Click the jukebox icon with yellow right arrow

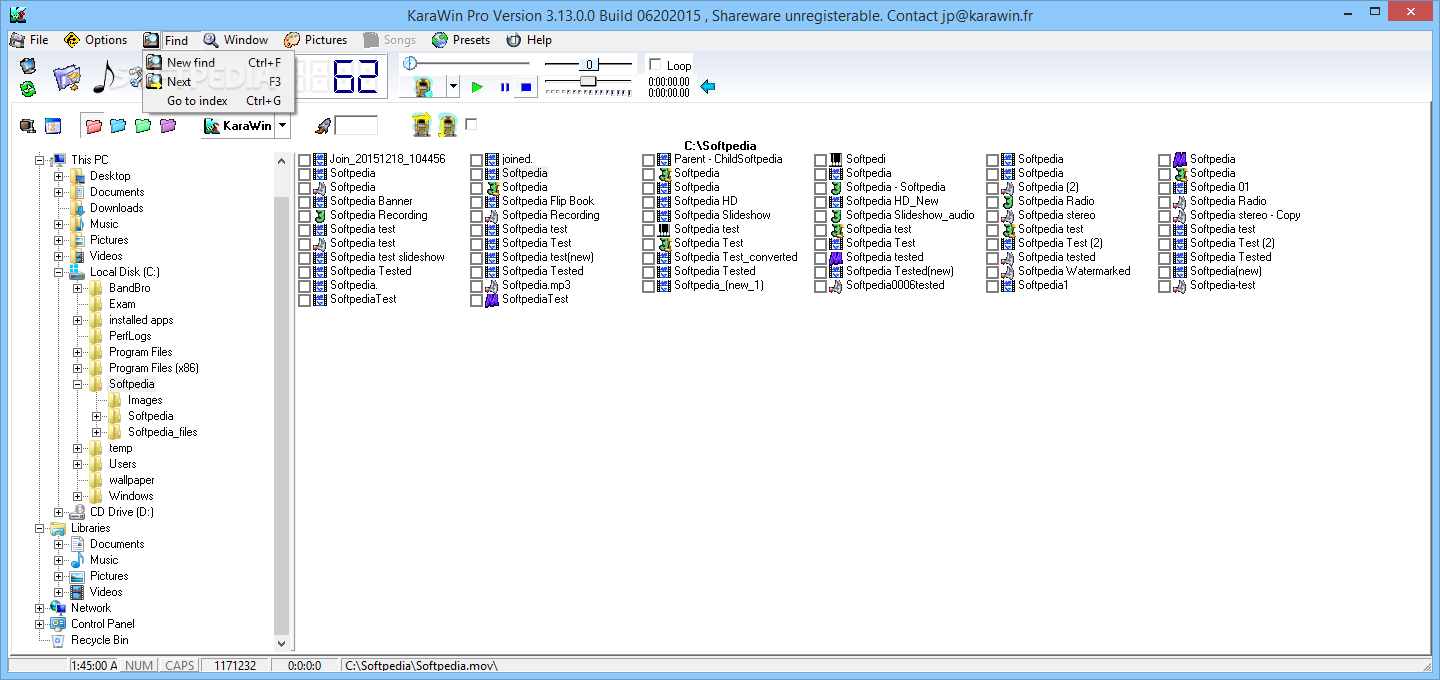coord(422,125)
